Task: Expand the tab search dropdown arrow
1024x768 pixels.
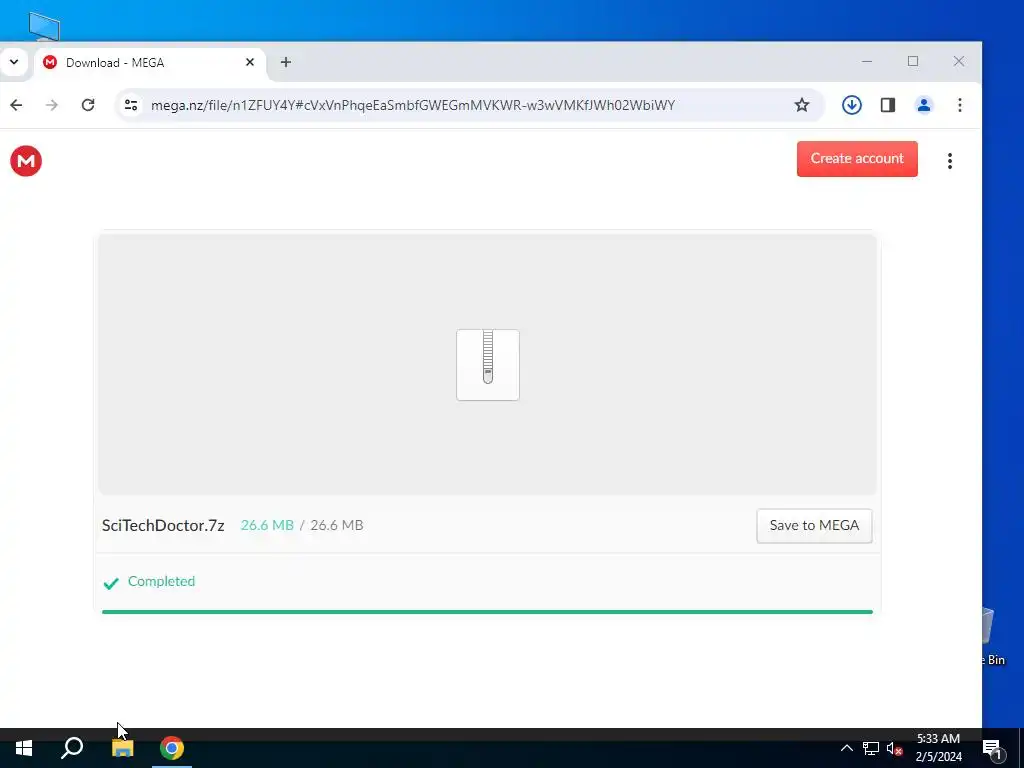Action: pyautogui.click(x=14, y=63)
